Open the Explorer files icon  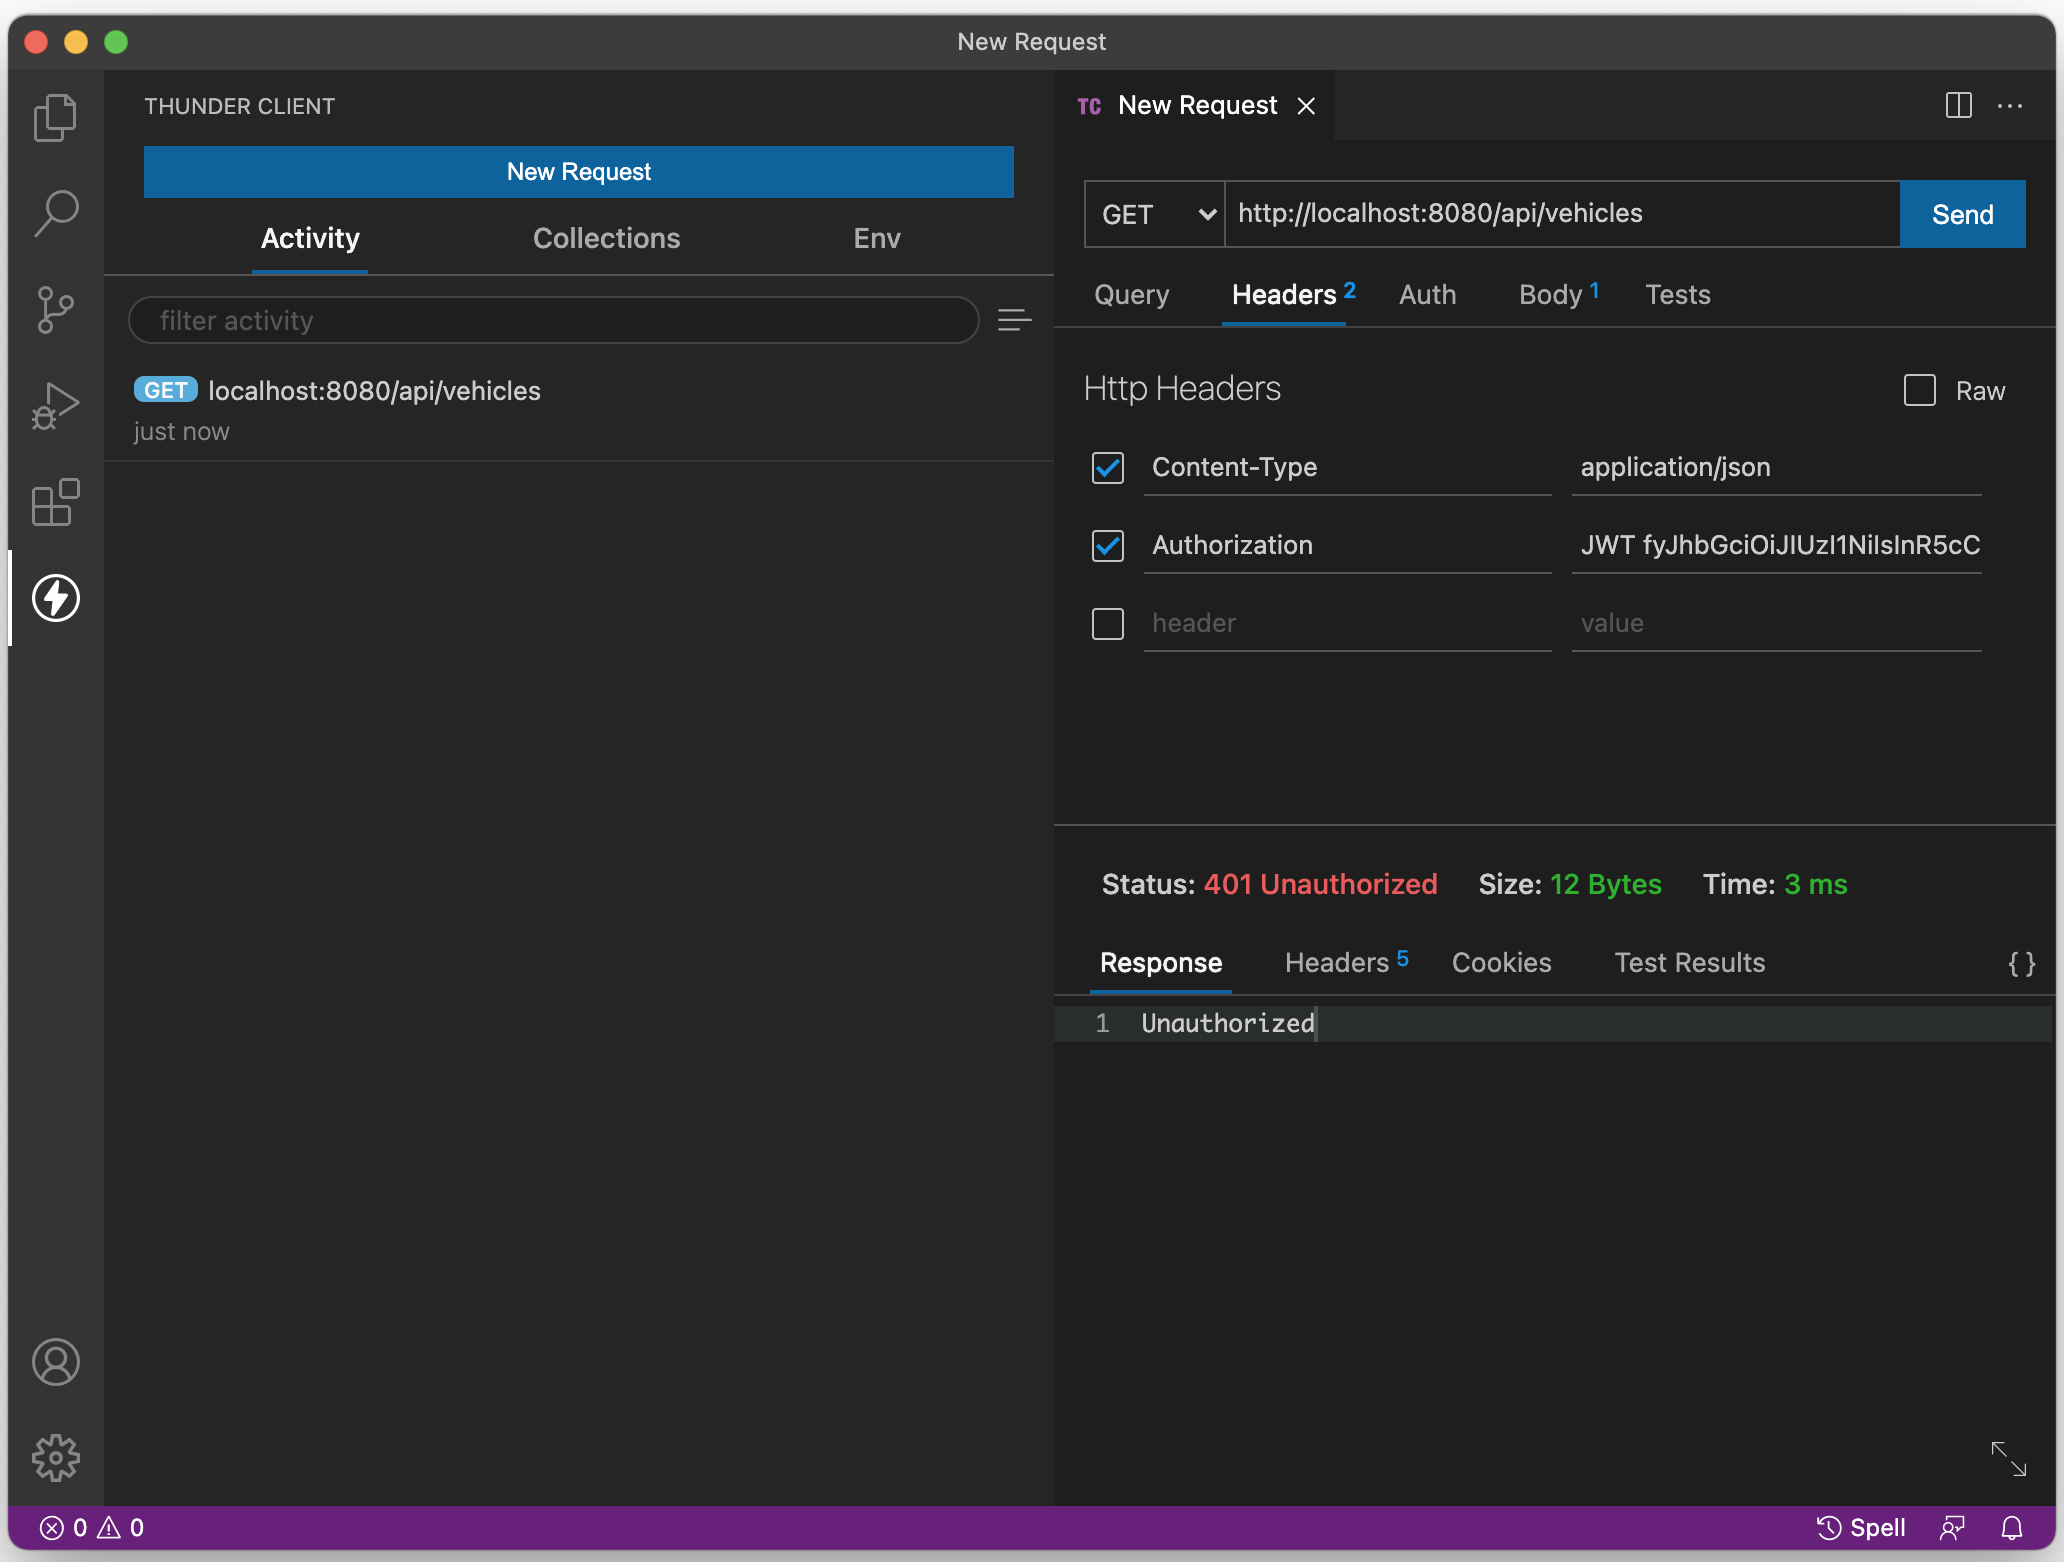(56, 118)
